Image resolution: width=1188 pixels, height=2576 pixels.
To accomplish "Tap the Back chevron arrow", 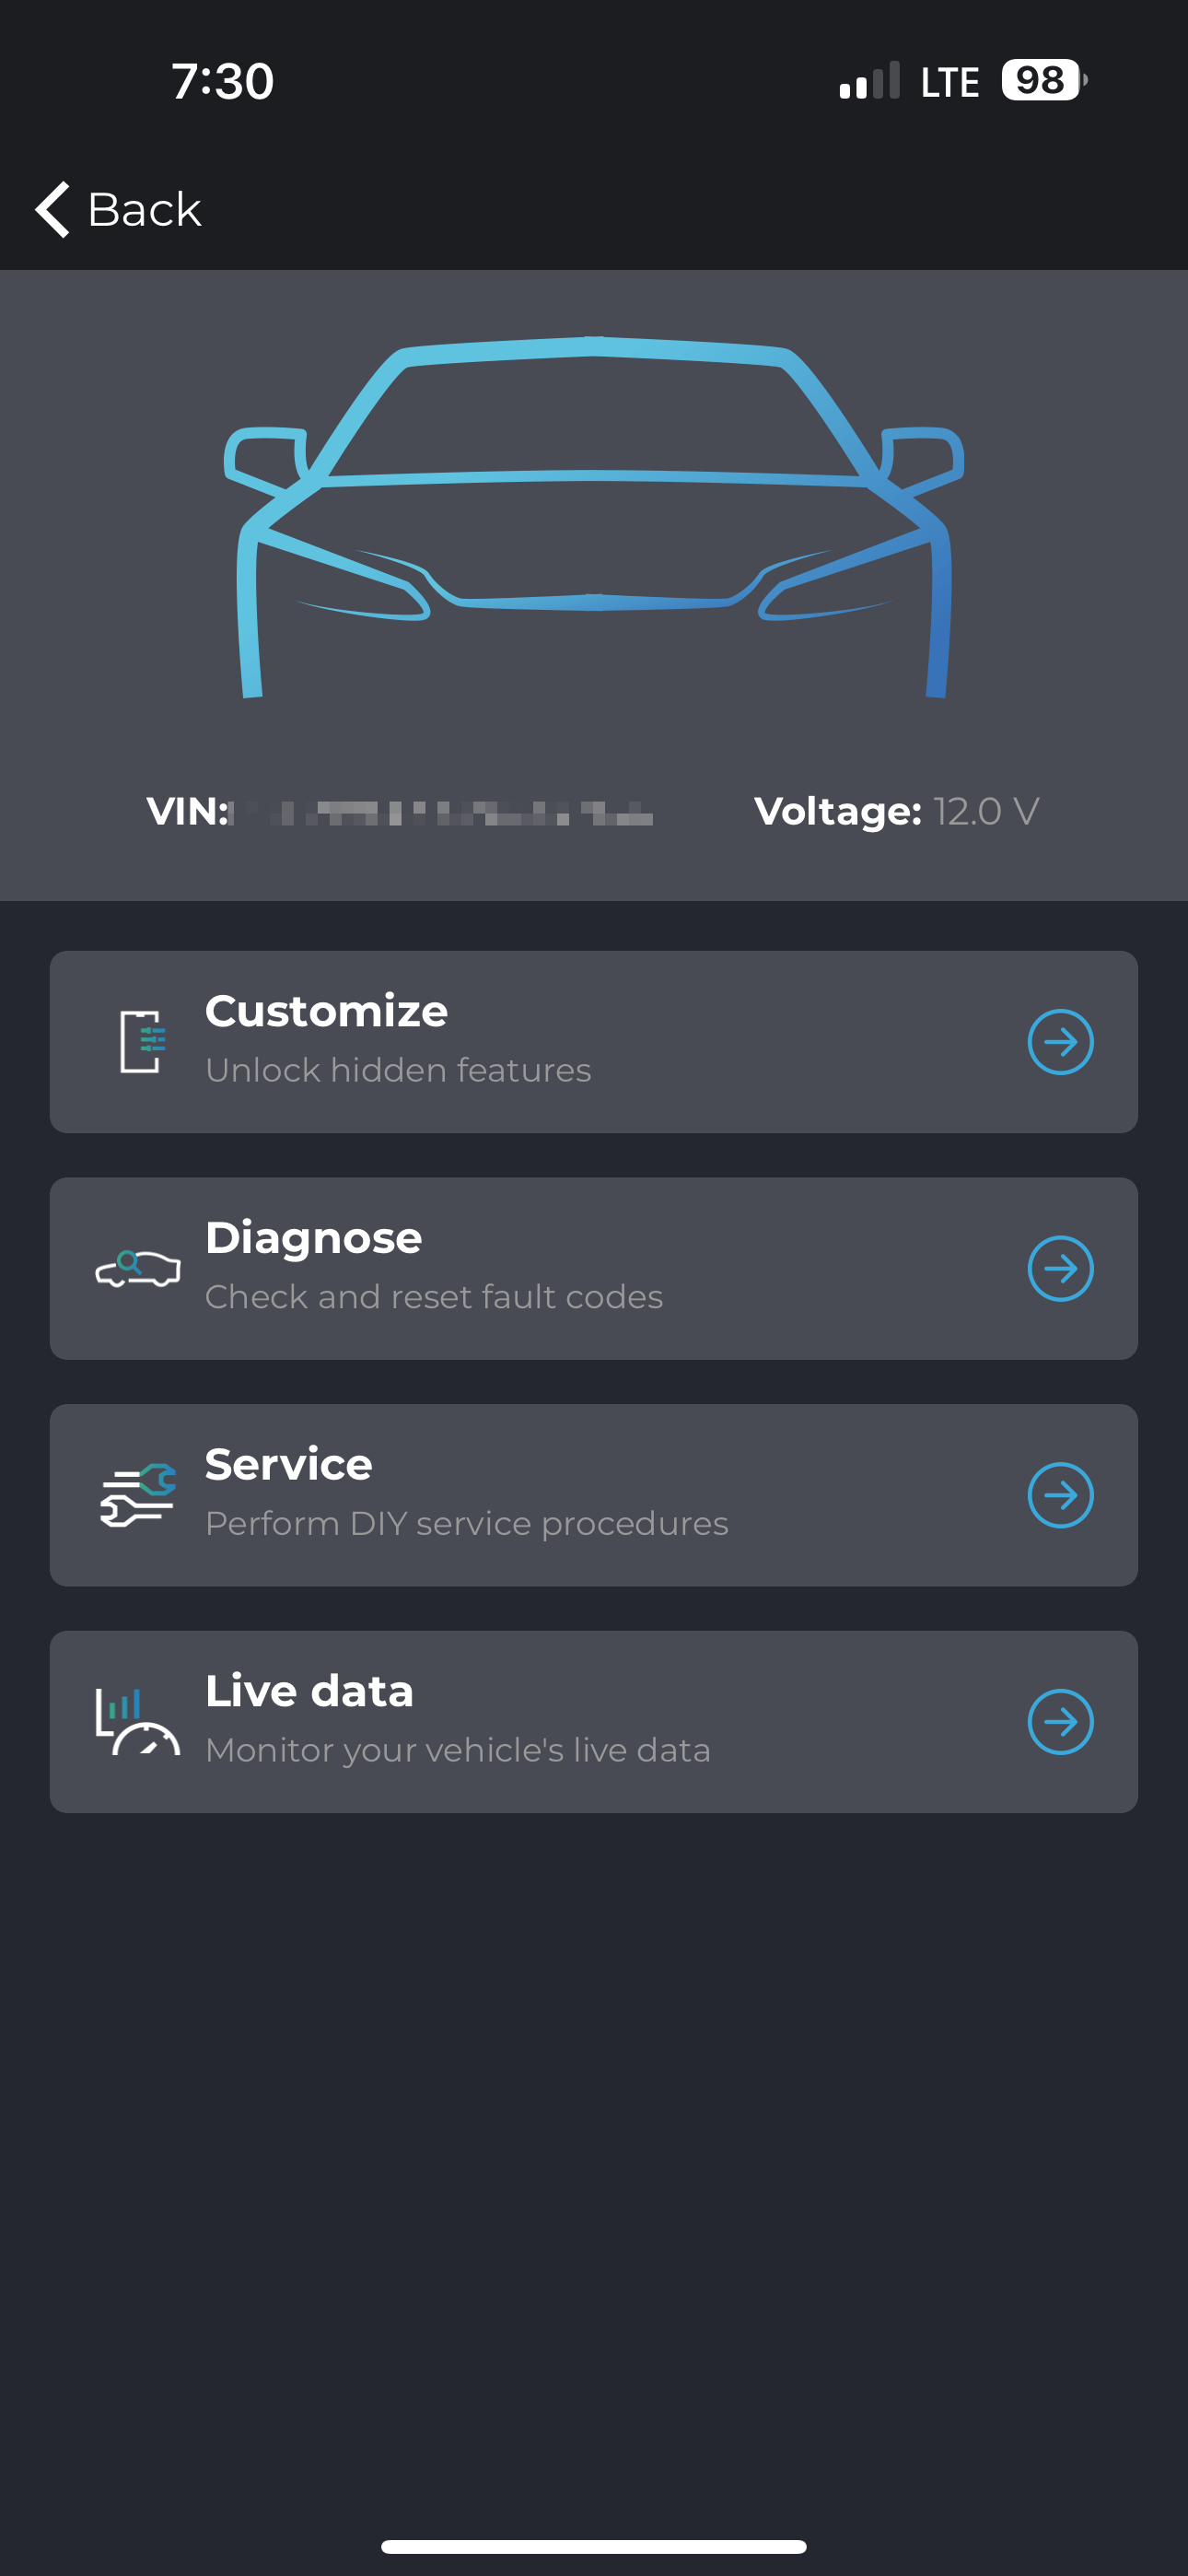I will click(x=53, y=209).
